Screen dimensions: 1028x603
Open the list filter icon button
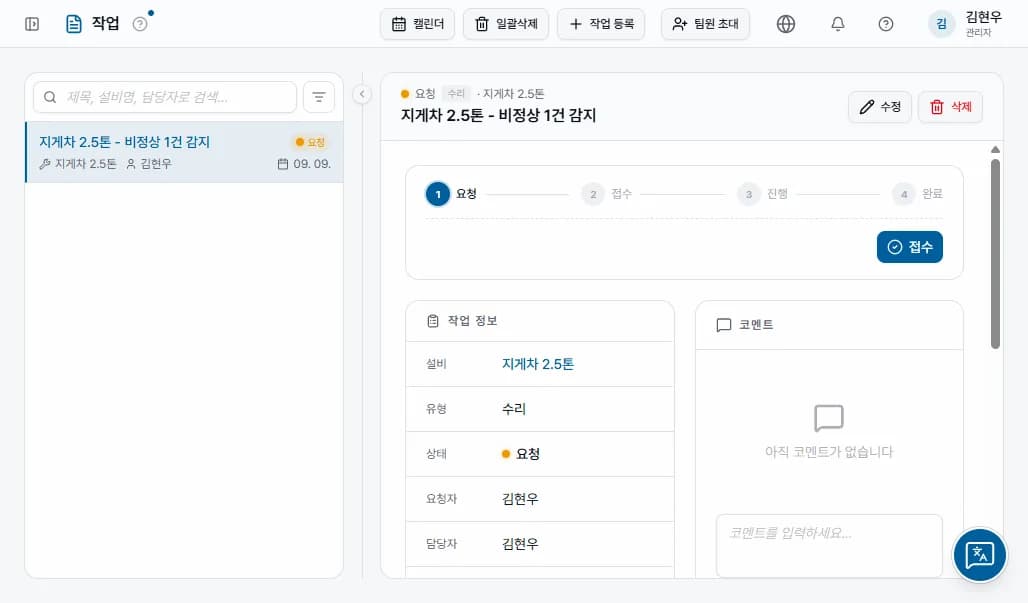pyautogui.click(x=319, y=97)
